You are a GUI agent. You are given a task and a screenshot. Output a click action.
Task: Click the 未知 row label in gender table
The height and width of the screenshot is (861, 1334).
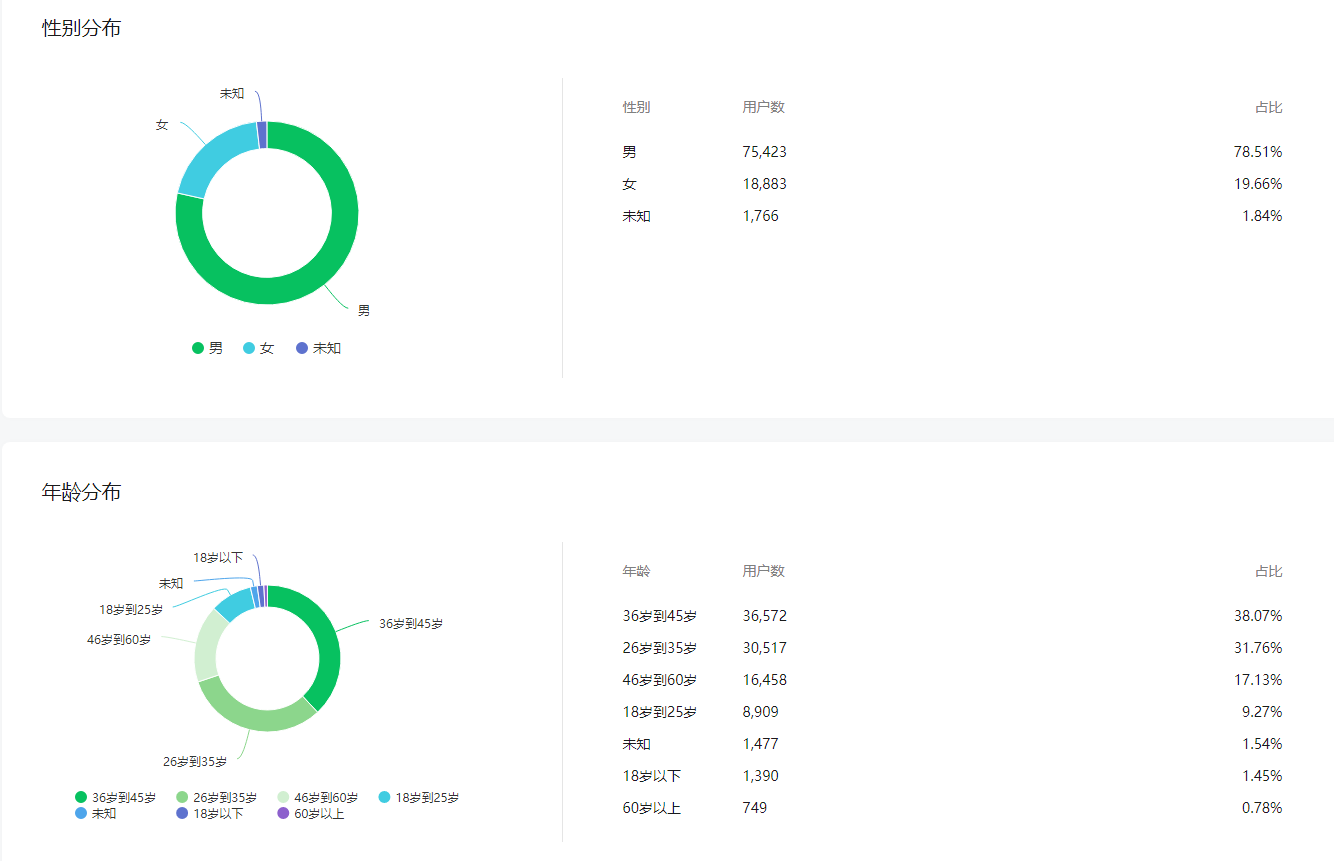coord(636,216)
